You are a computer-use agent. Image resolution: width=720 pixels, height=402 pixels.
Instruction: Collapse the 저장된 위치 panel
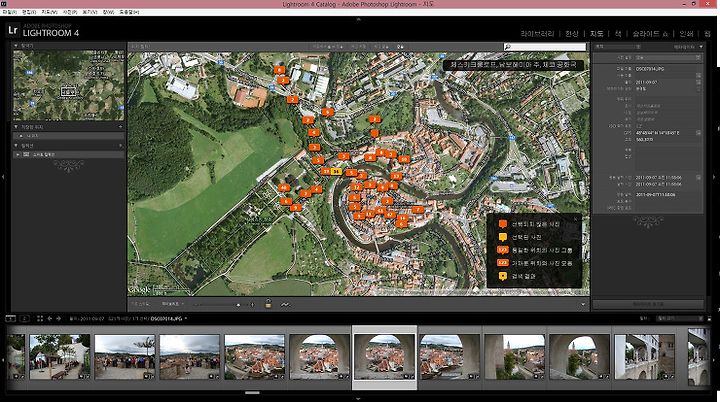[16, 126]
